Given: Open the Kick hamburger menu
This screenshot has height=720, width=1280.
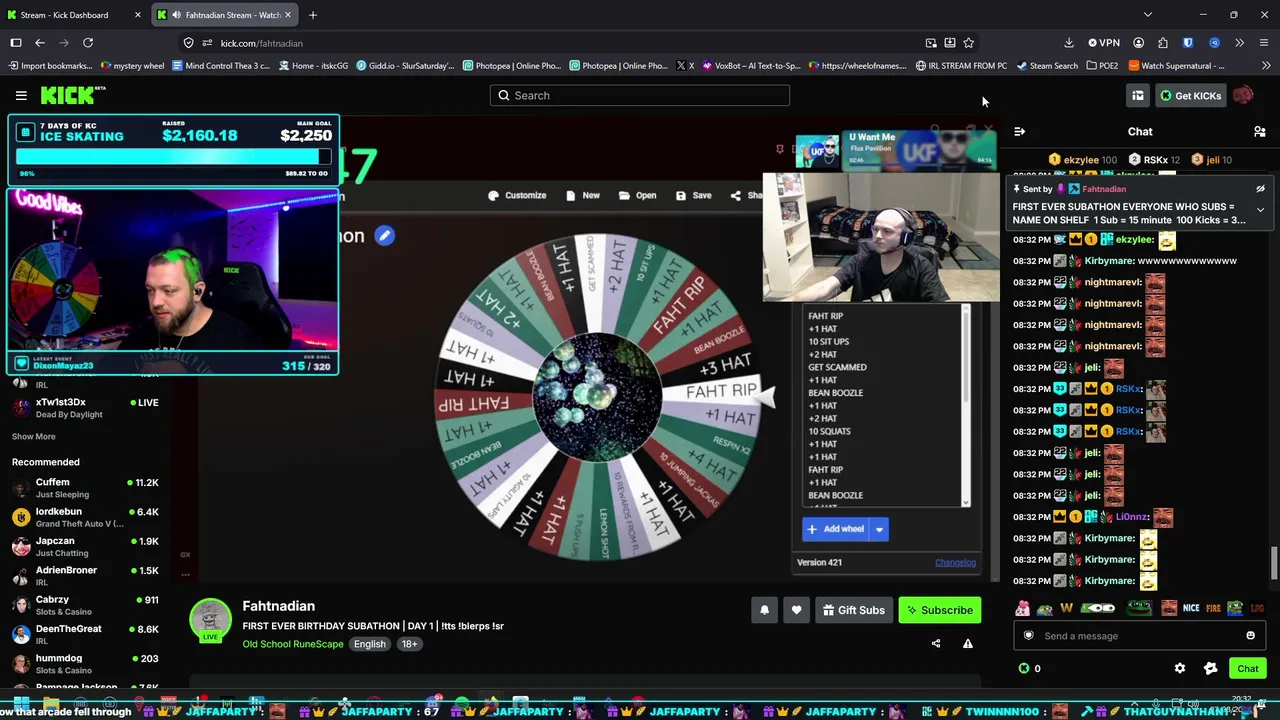Looking at the screenshot, I should tap(21, 95).
